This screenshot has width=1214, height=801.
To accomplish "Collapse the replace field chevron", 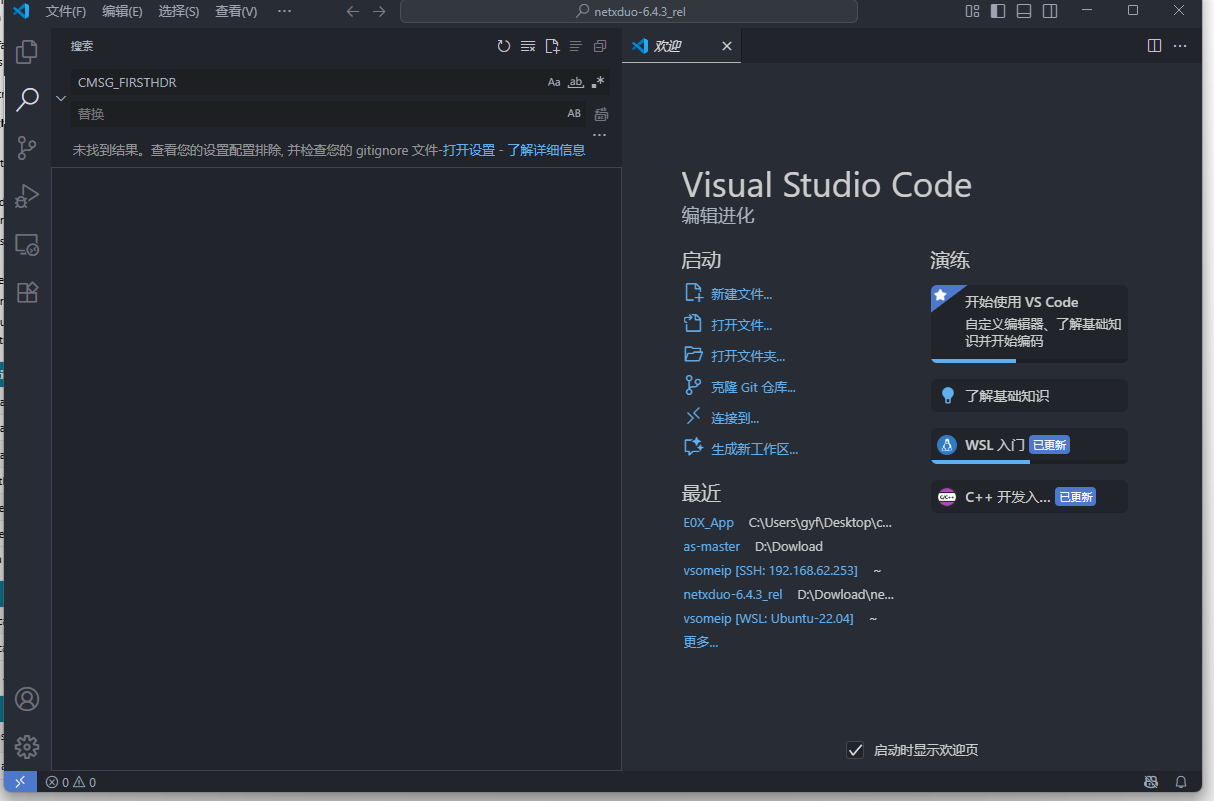I will click(x=61, y=98).
